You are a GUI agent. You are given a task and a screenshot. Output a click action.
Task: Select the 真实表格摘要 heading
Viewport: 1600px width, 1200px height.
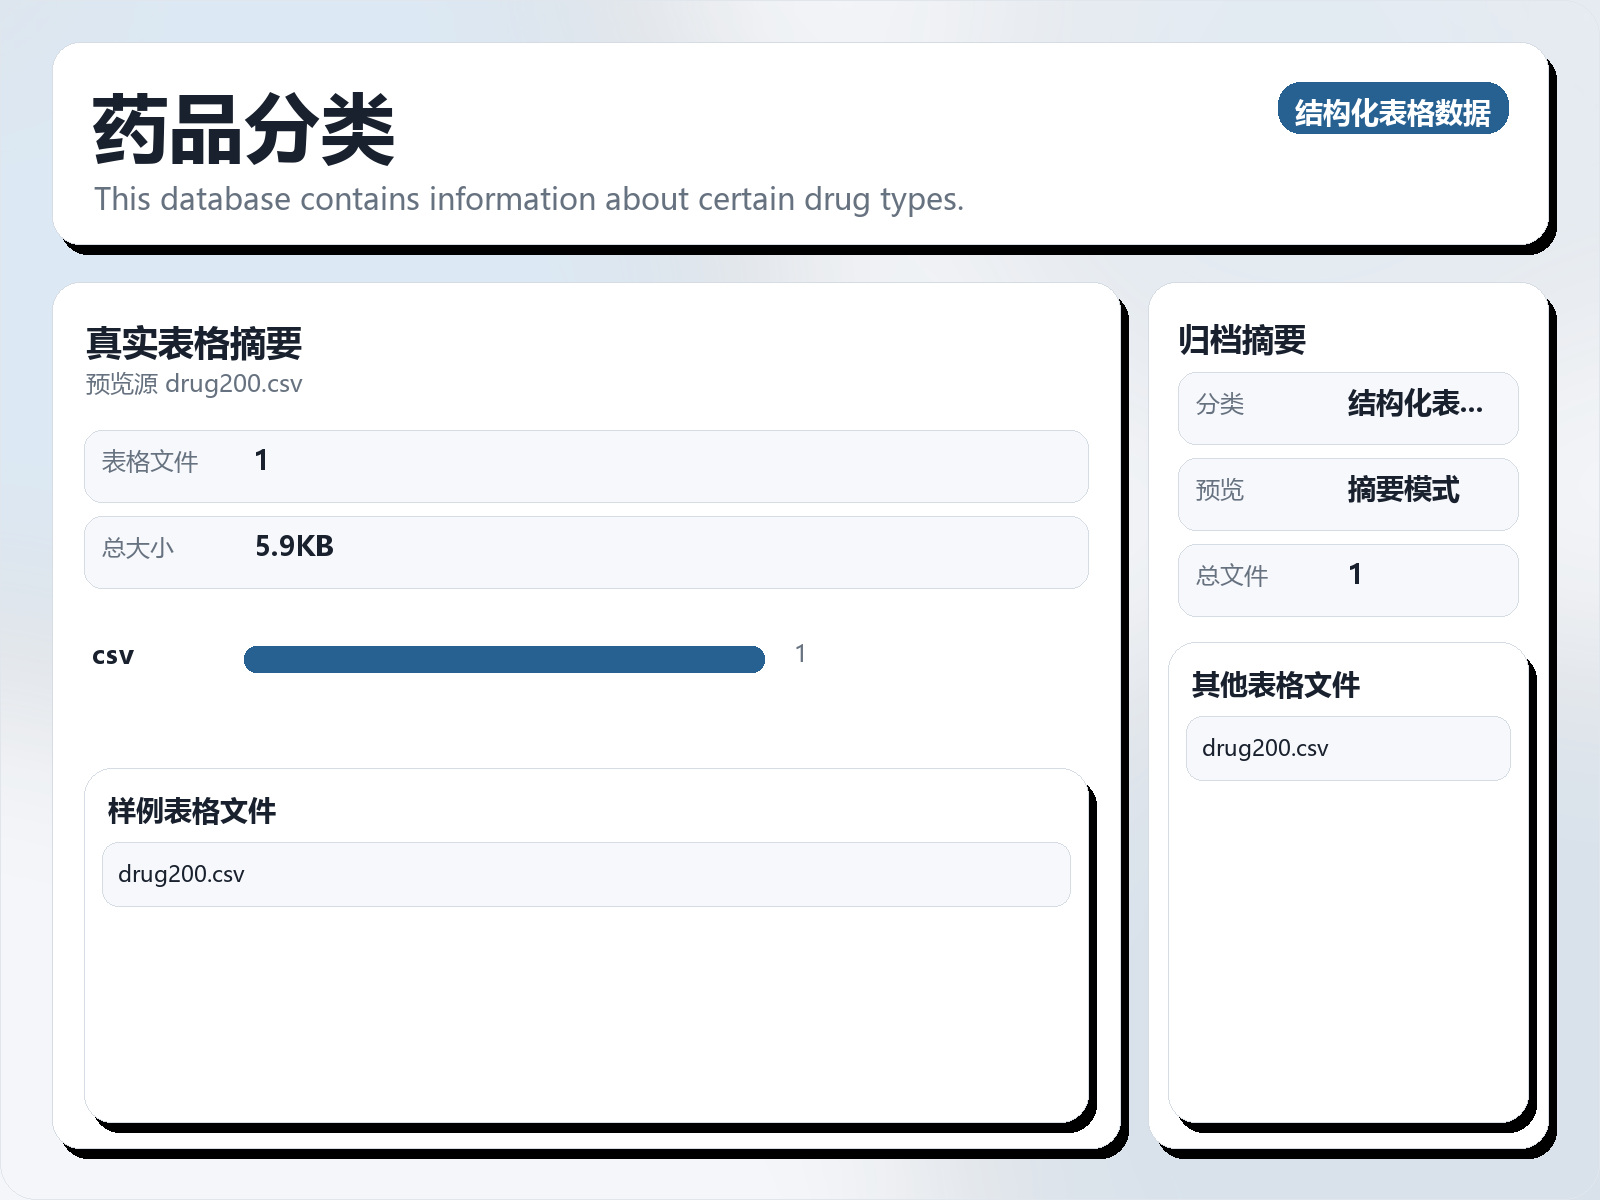tap(193, 343)
